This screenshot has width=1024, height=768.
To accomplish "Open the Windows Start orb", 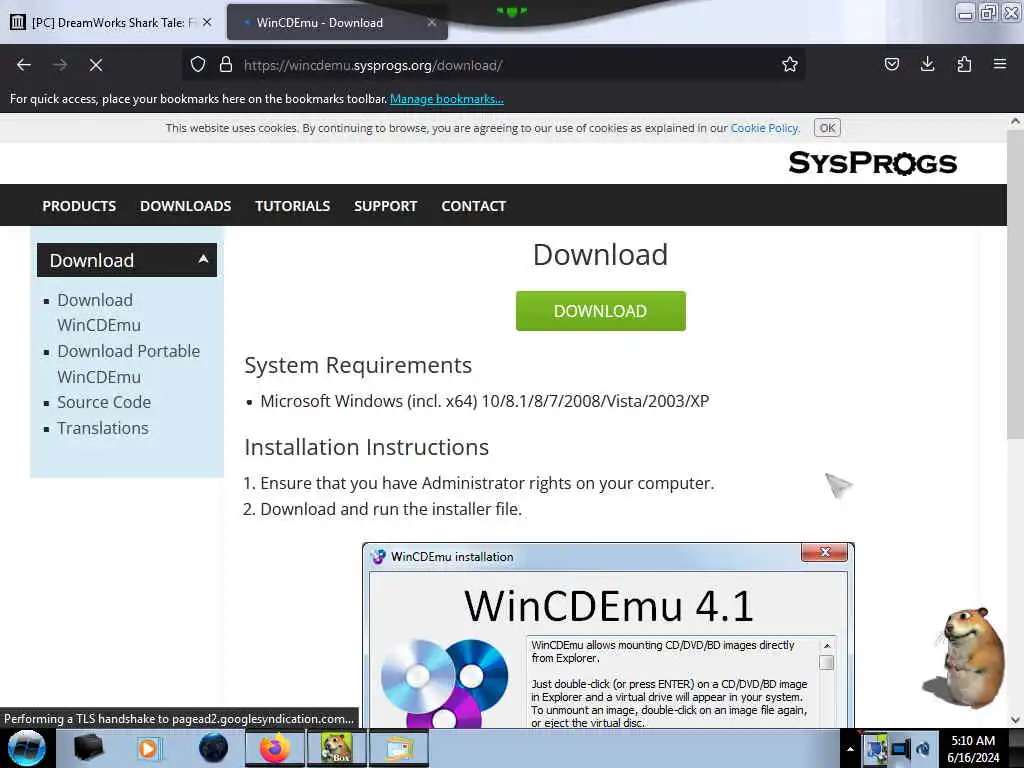I will [x=27, y=748].
